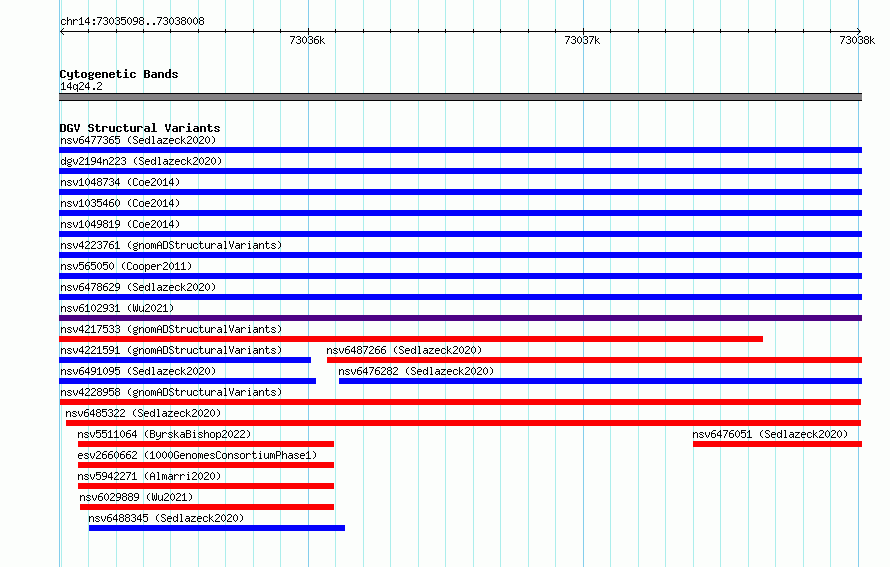
Task: Select the dgv2194n223 (Sedlazeck2020) label
Action: (x=141, y=161)
